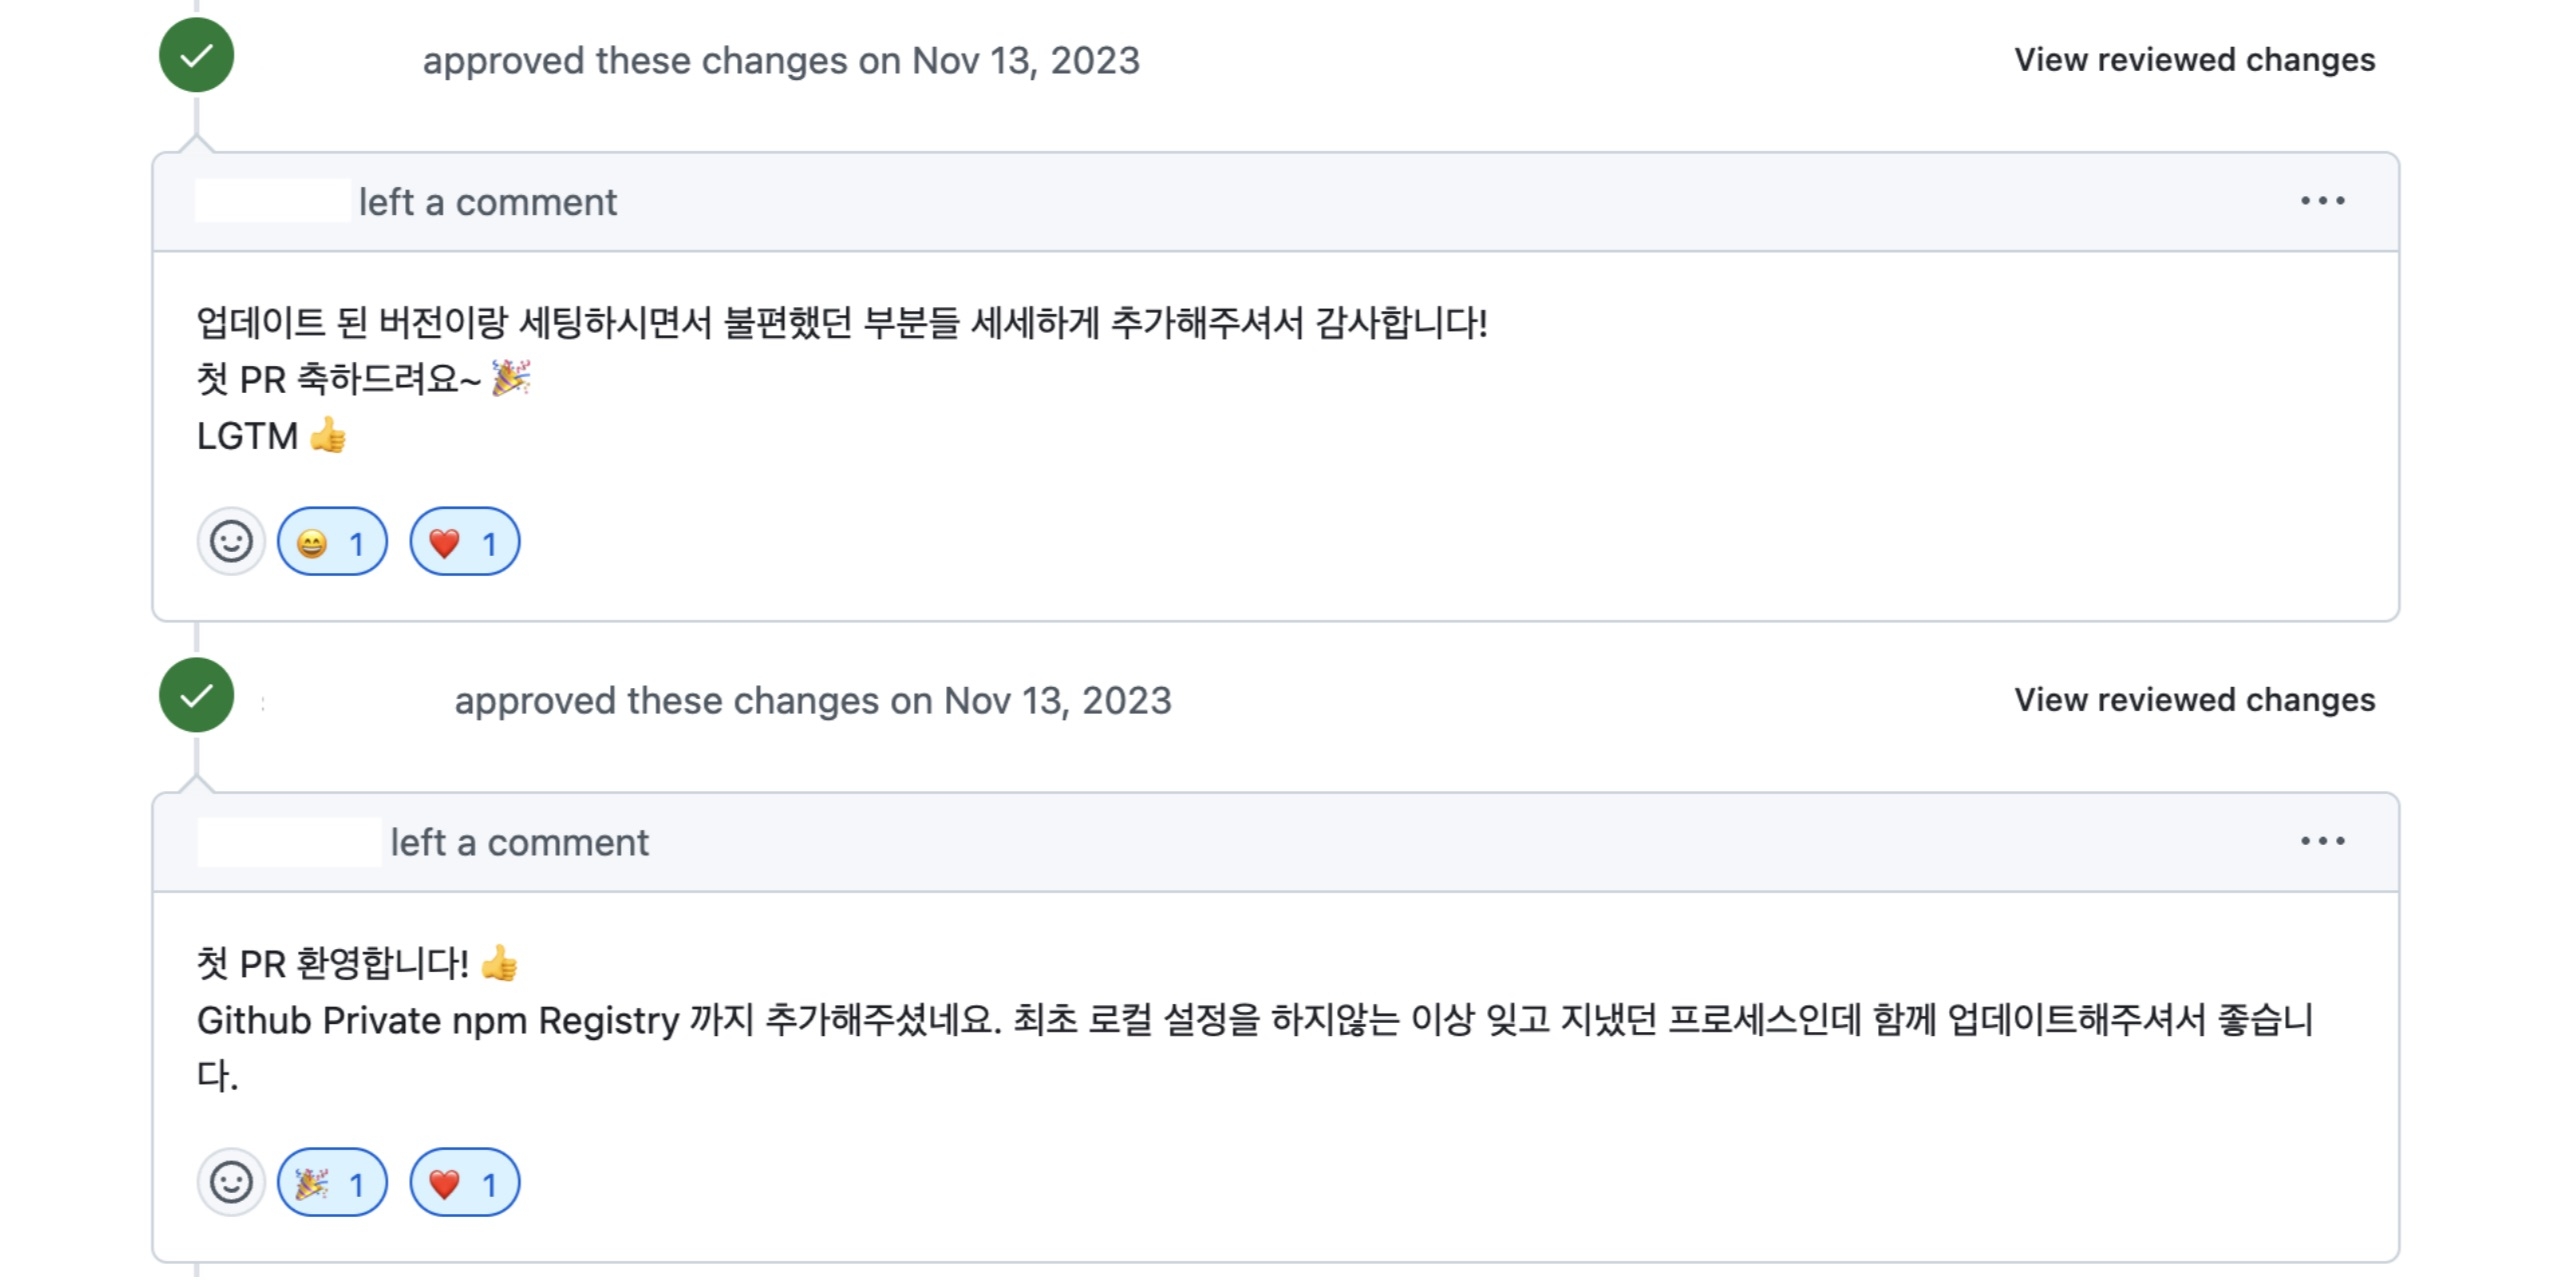
Task: Toggle the laughing face reaction on the LGTM comment
Action: 332,542
